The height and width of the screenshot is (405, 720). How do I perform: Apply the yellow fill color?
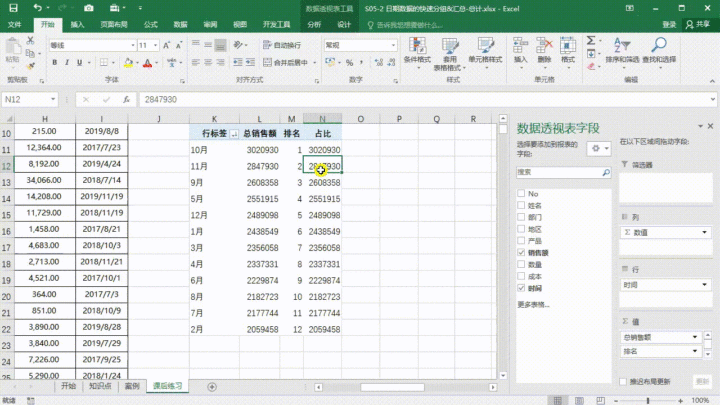click(128, 62)
